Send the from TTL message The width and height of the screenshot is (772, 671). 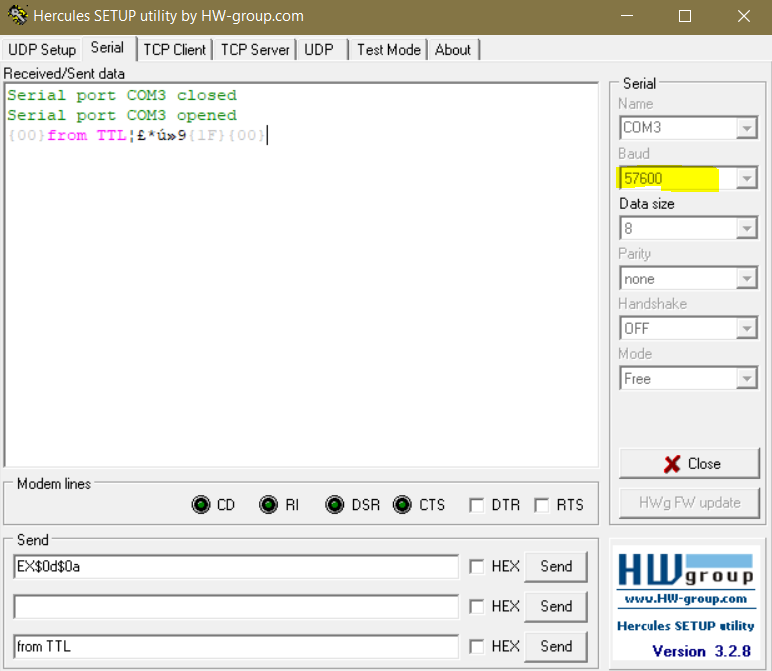pos(556,646)
